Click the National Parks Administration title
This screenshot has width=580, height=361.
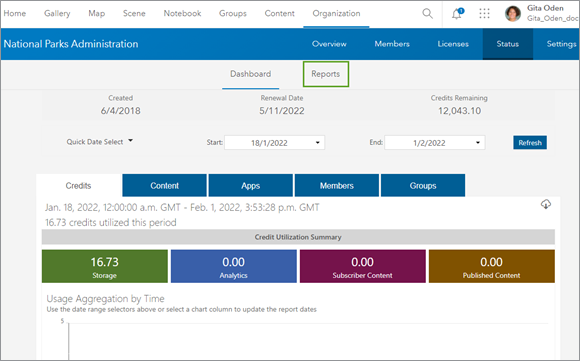[71, 44]
